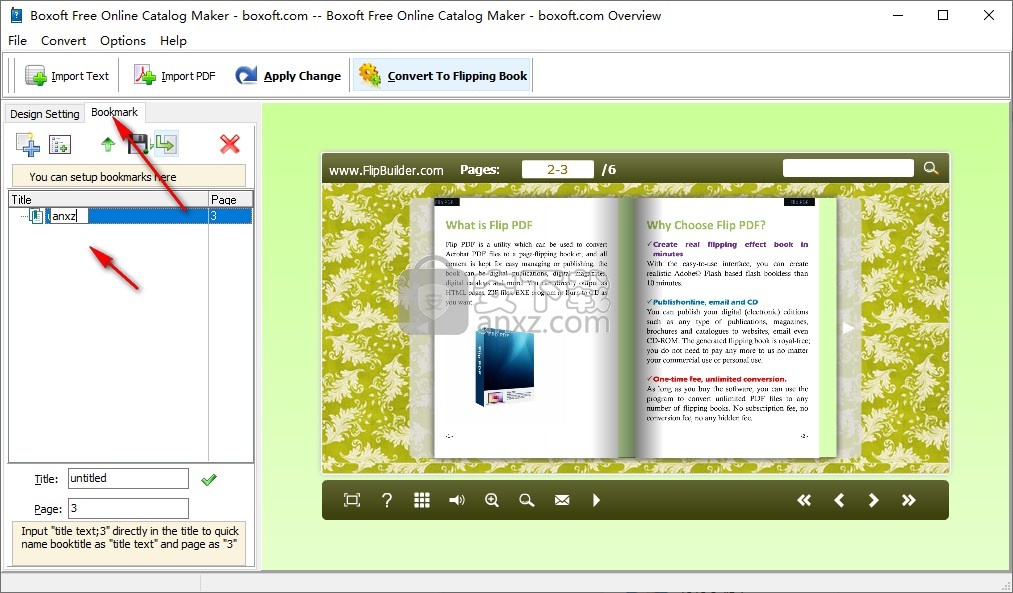Click Apply Change button
This screenshot has width=1013, height=593.
click(x=287, y=76)
